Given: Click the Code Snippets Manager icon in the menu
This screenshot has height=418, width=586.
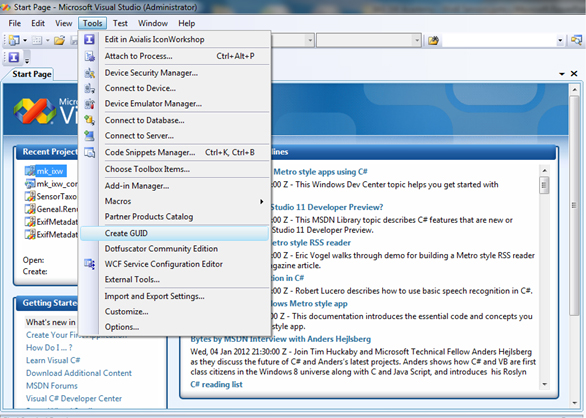Looking at the screenshot, I should point(90,153).
